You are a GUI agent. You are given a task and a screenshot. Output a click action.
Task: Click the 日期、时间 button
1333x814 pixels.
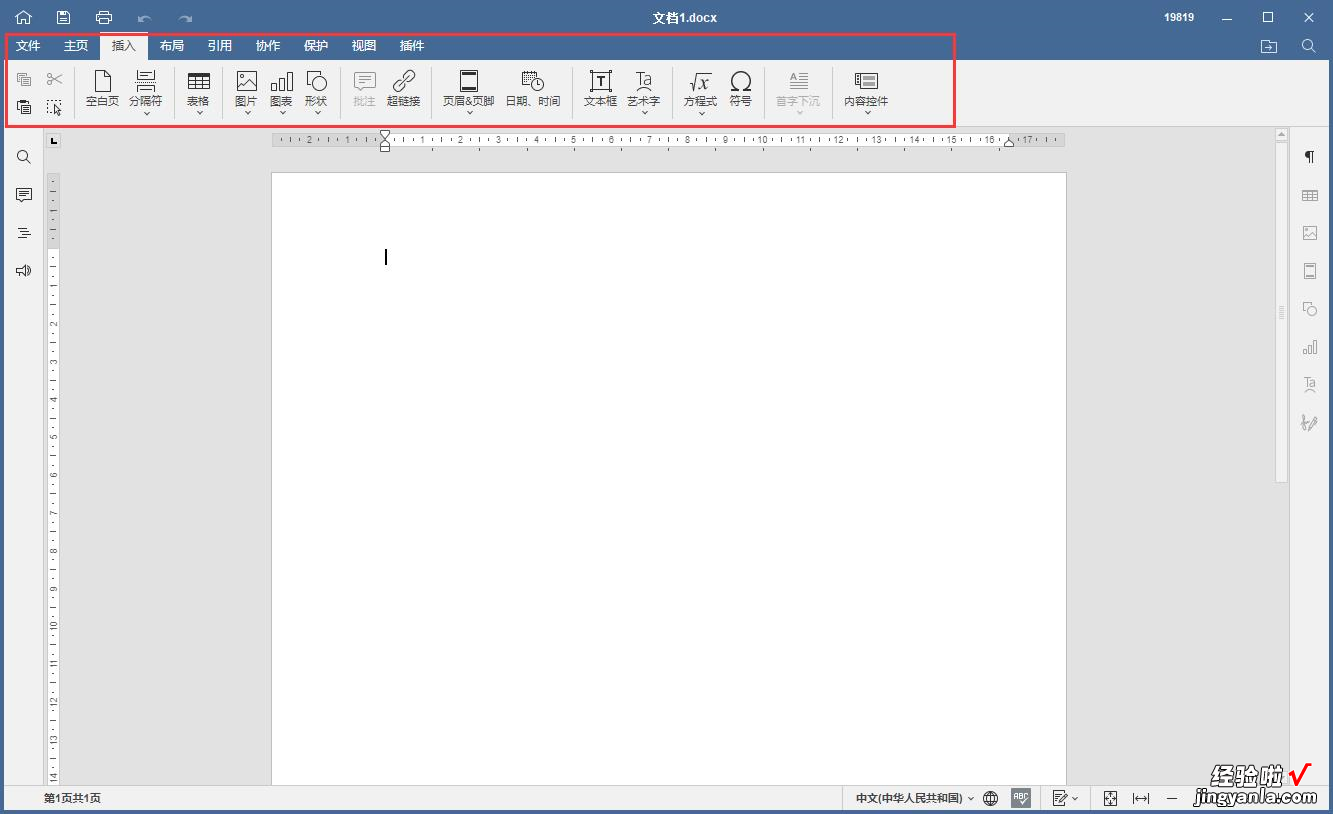[533, 90]
